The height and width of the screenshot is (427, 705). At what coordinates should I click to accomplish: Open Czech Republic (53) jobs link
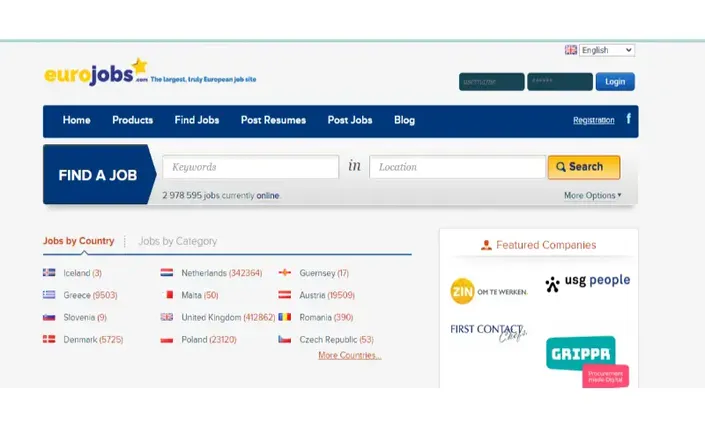(x=336, y=339)
